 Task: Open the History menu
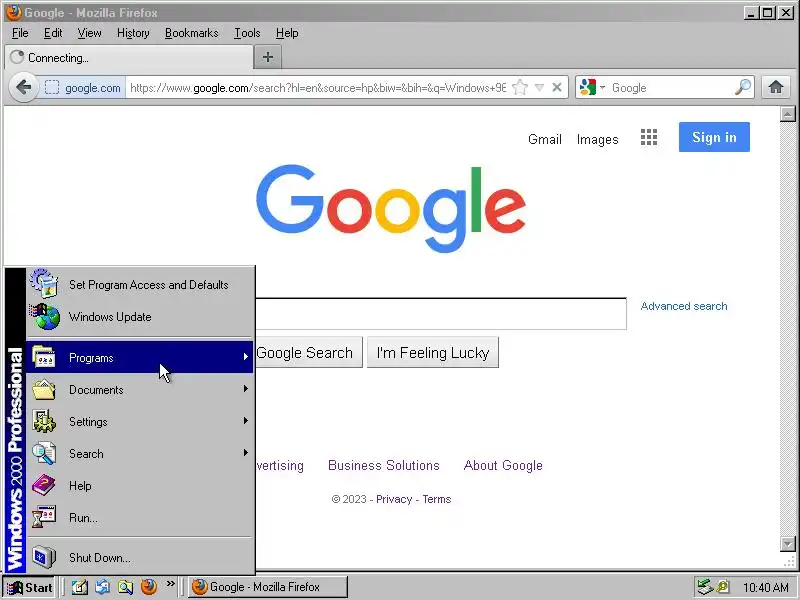click(x=133, y=33)
